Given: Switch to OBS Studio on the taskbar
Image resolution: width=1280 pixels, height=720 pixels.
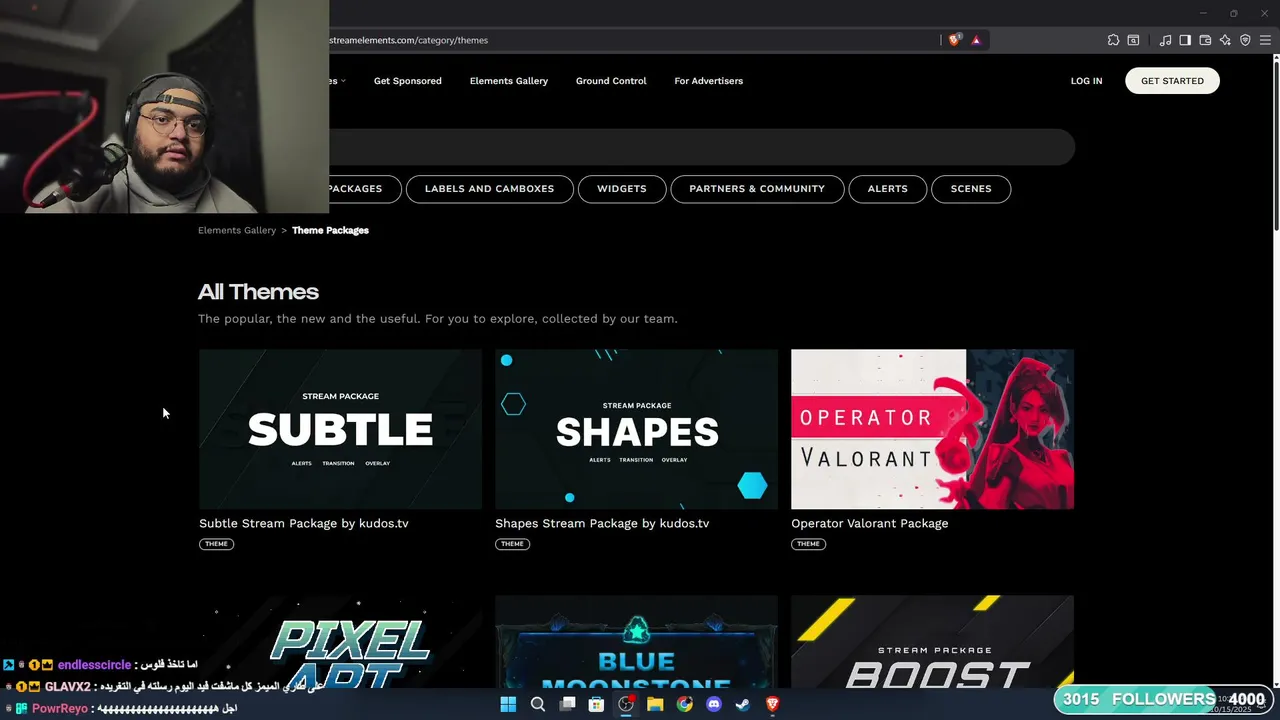Looking at the screenshot, I should (626, 704).
